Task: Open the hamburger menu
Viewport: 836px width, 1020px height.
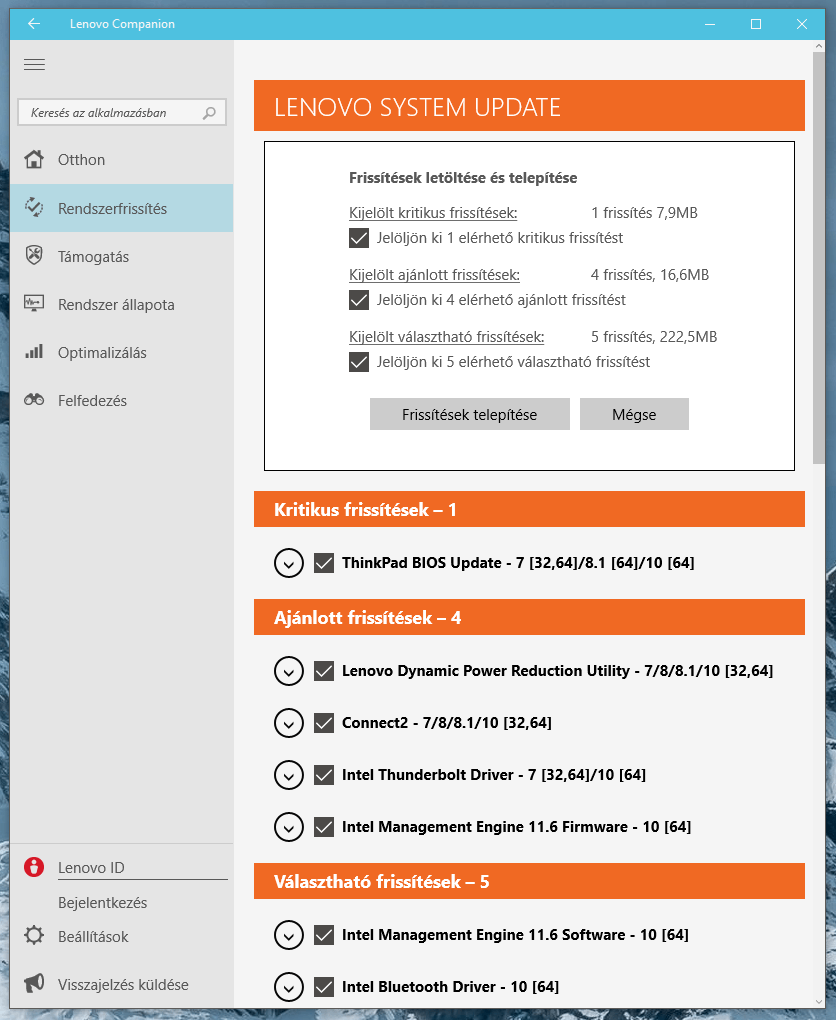Action: 34,64
